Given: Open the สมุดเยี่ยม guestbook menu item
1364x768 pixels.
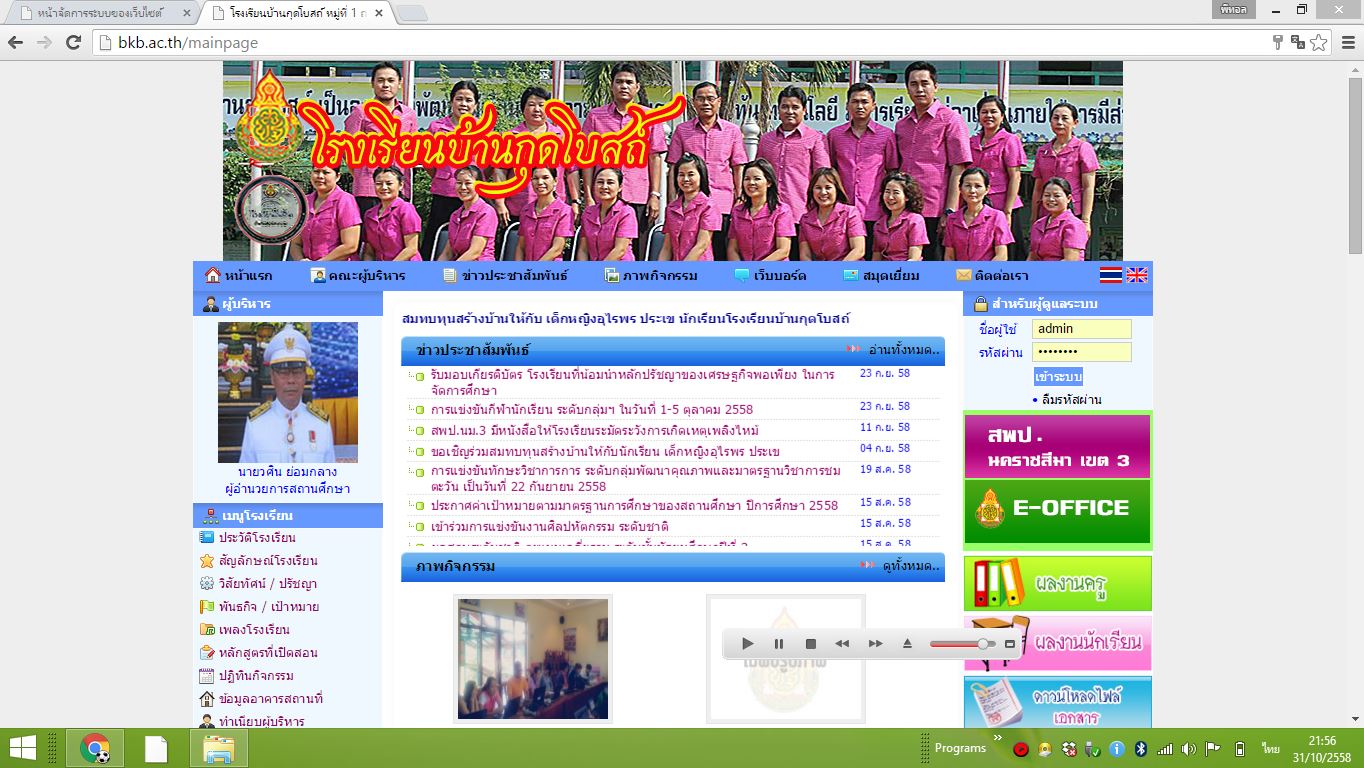Looking at the screenshot, I should tap(881, 275).
